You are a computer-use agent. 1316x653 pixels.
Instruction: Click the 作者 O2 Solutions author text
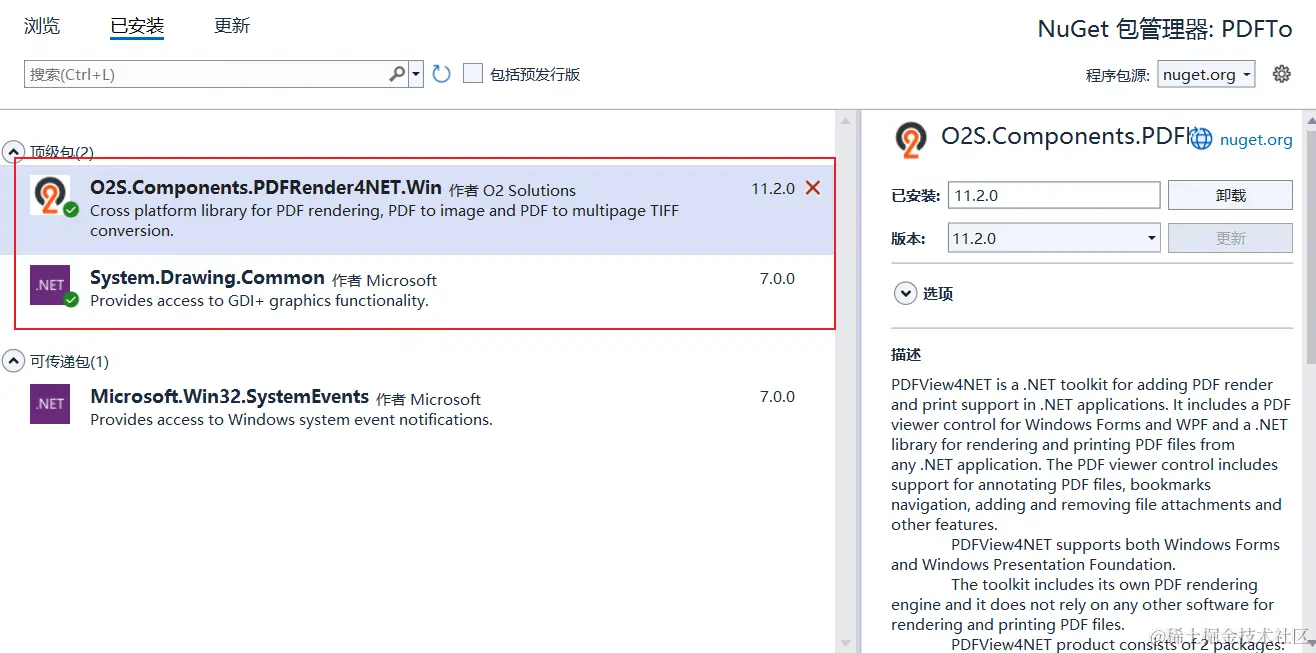512,190
